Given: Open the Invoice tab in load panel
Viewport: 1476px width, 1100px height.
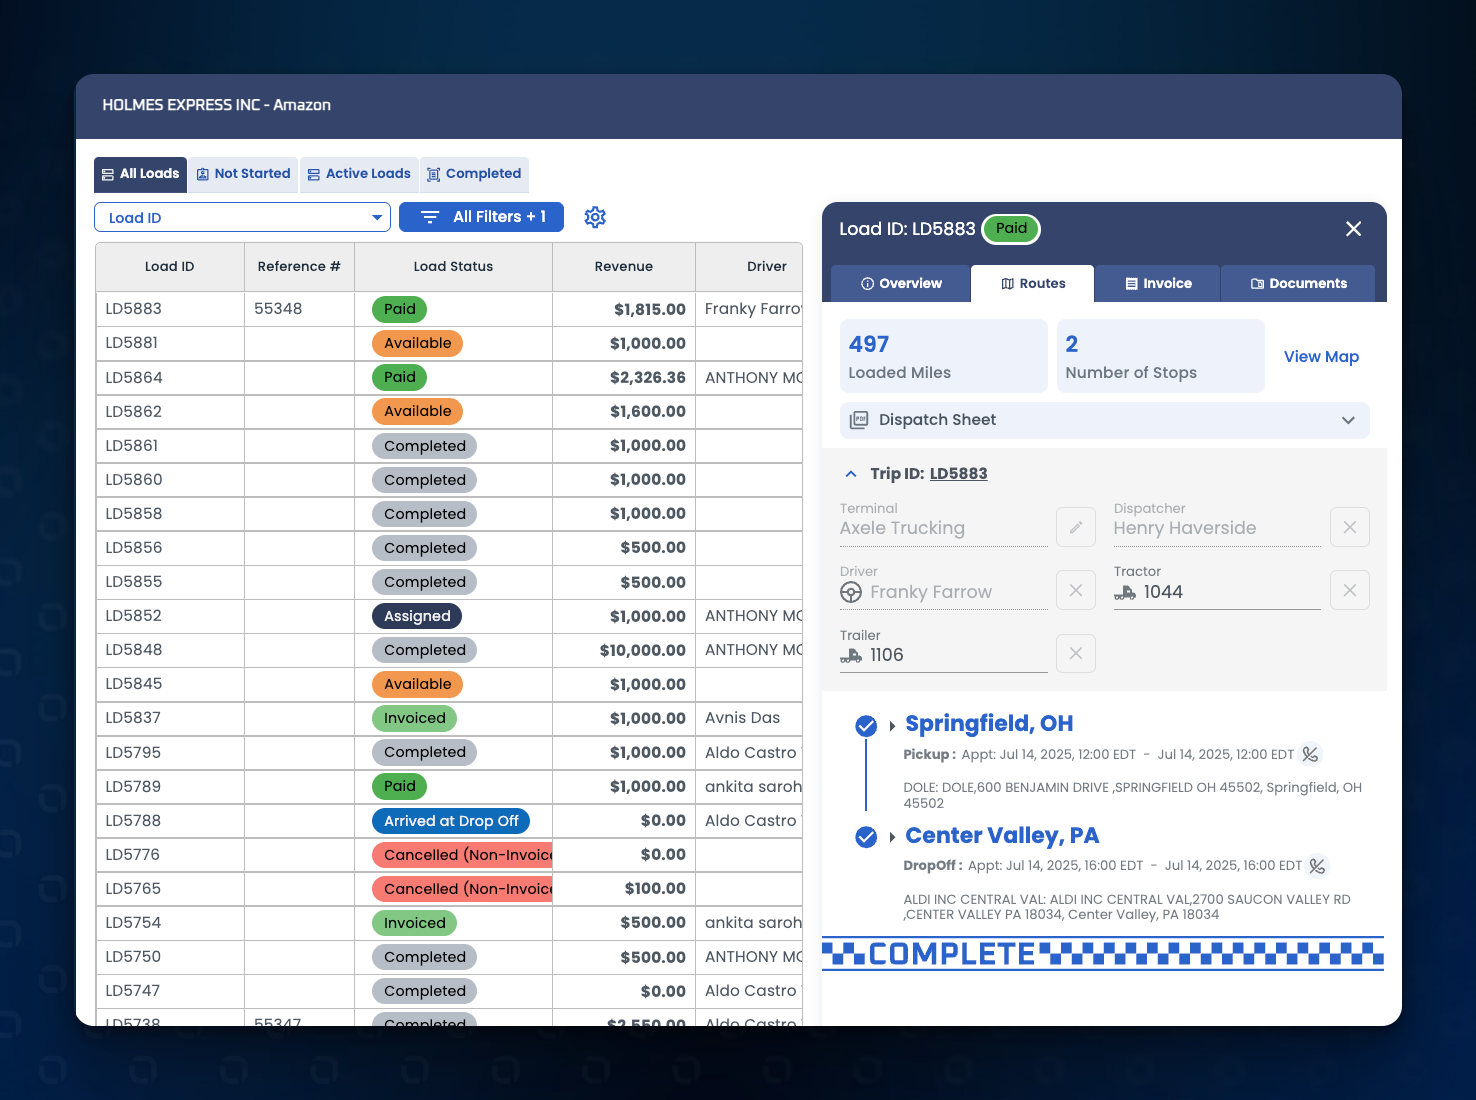Looking at the screenshot, I should (x=1158, y=283).
